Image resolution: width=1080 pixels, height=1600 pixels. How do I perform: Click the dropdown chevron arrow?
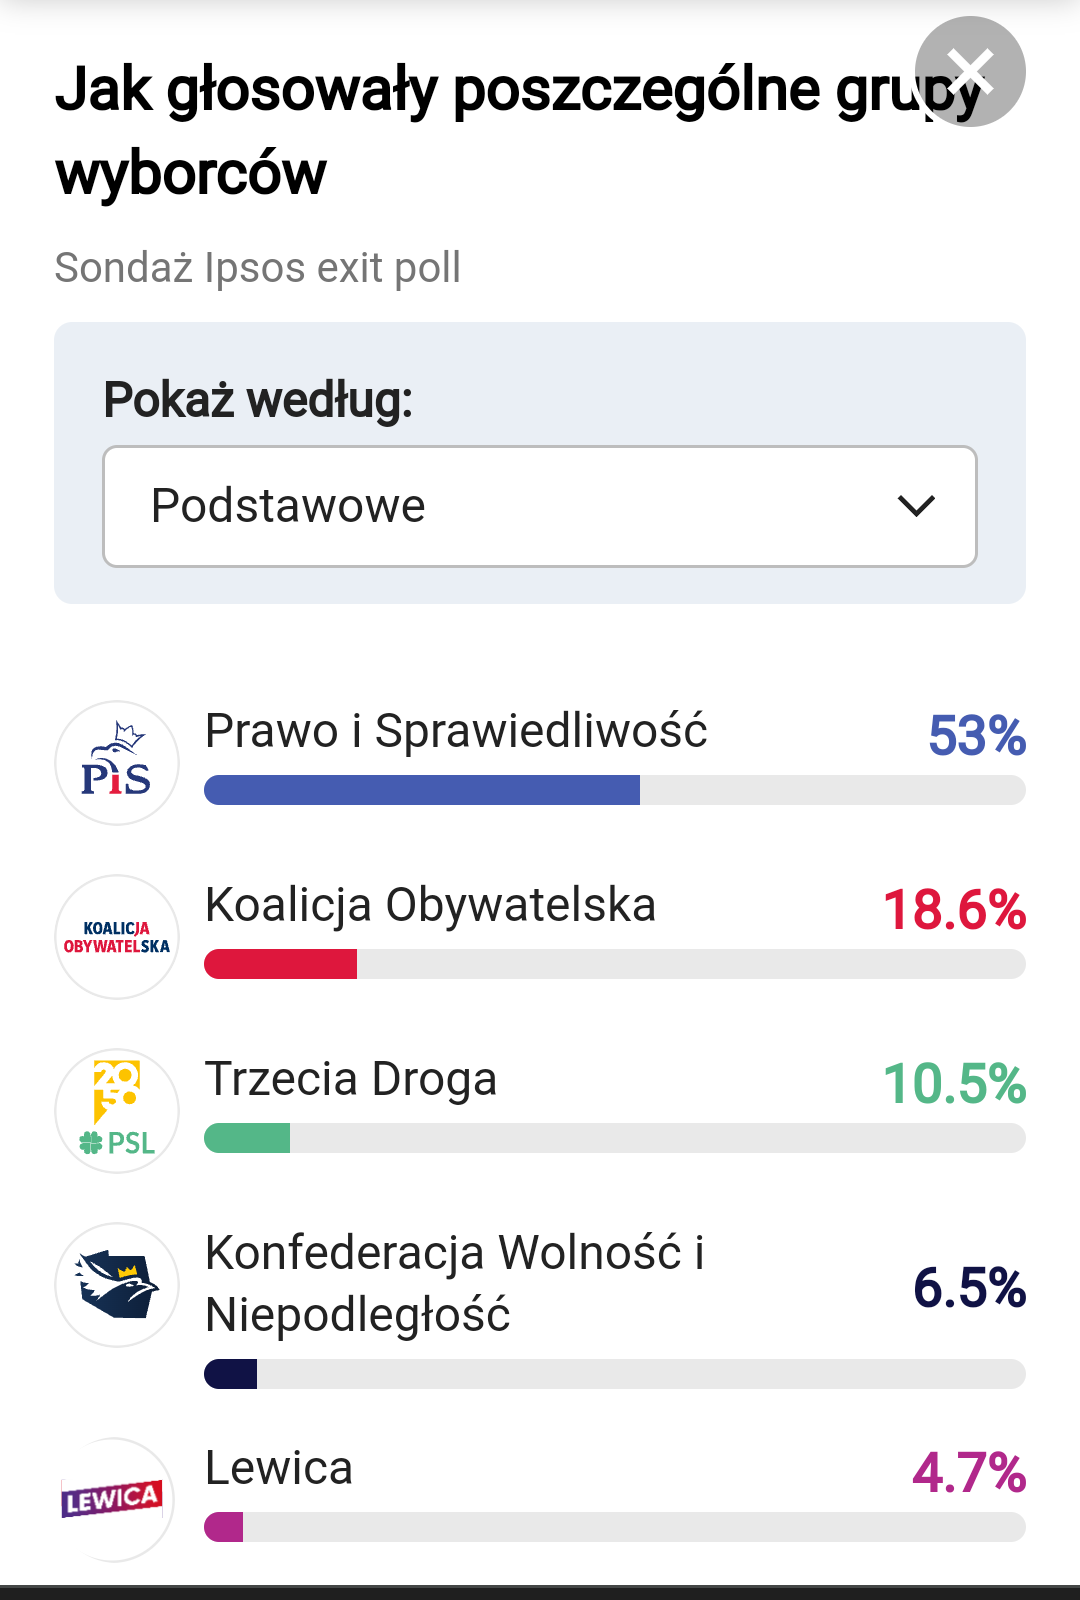click(x=916, y=506)
